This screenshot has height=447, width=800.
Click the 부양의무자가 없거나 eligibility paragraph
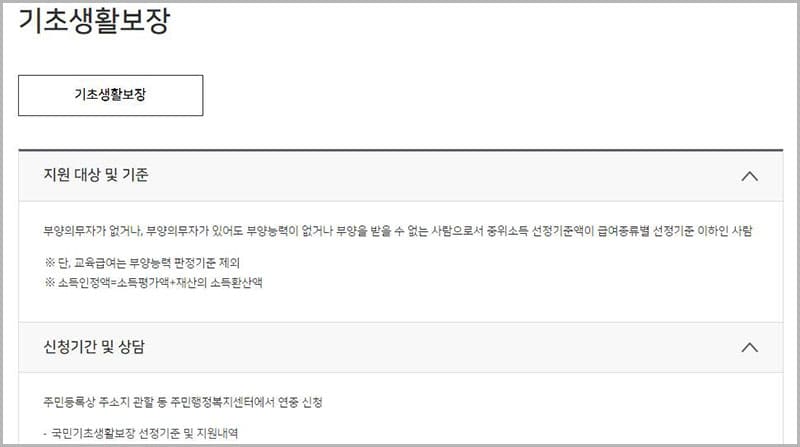pos(397,231)
